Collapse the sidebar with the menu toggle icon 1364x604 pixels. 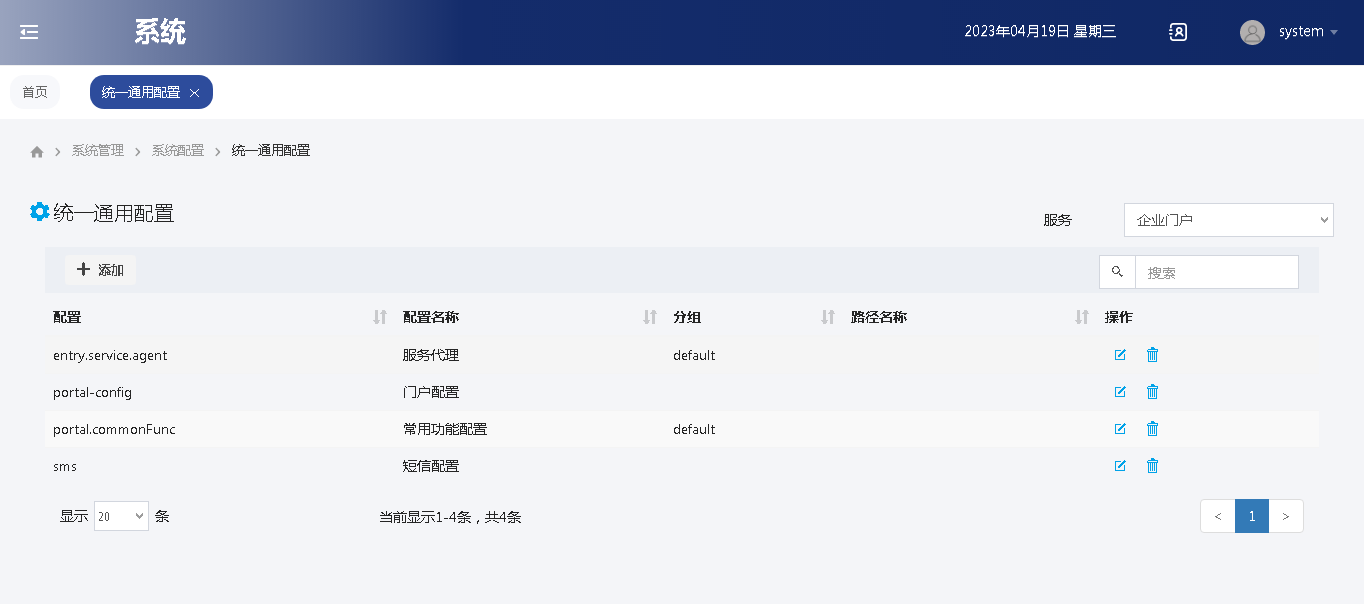tap(29, 32)
